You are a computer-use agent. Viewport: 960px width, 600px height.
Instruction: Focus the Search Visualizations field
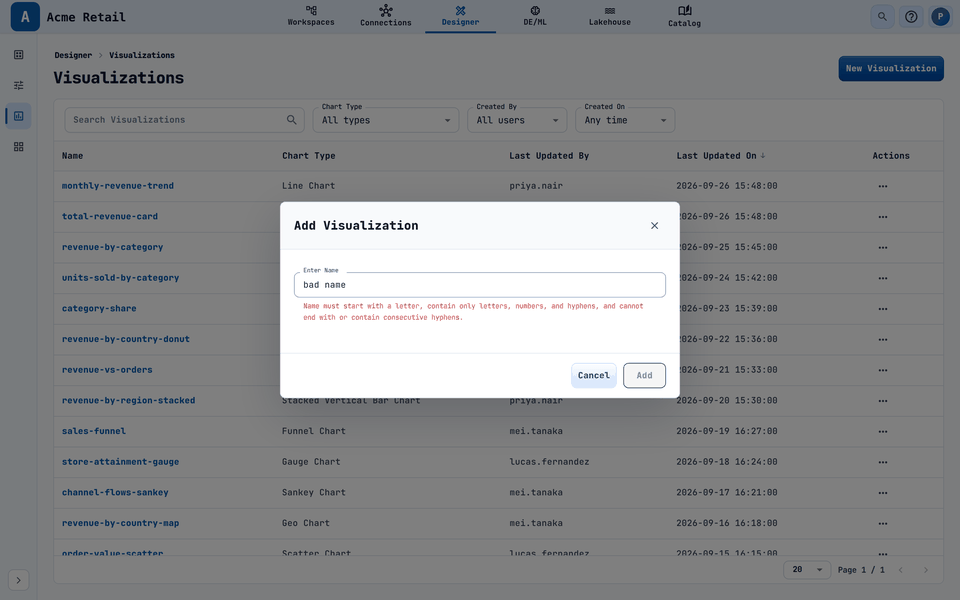coord(184,120)
